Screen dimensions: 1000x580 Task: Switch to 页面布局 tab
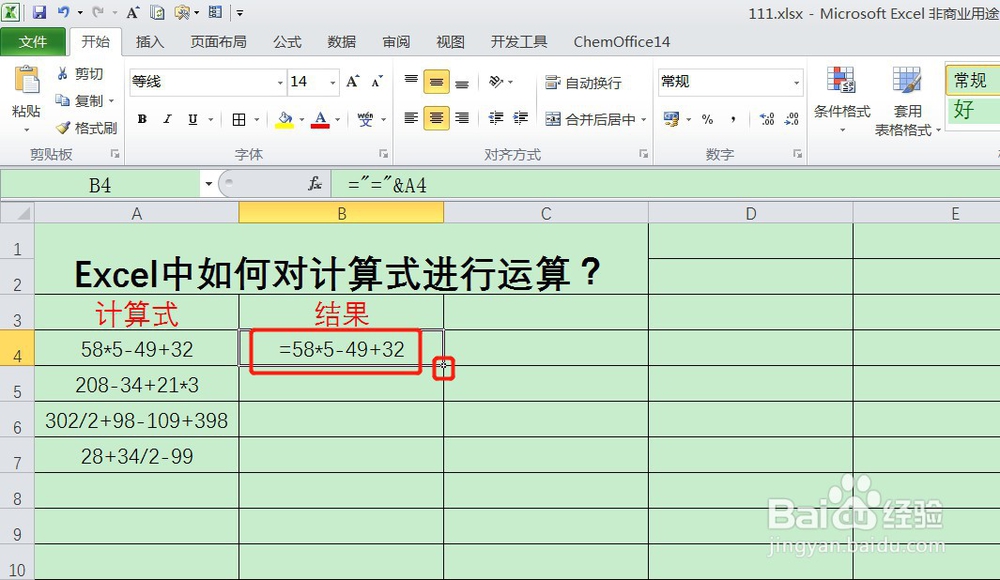(218, 42)
